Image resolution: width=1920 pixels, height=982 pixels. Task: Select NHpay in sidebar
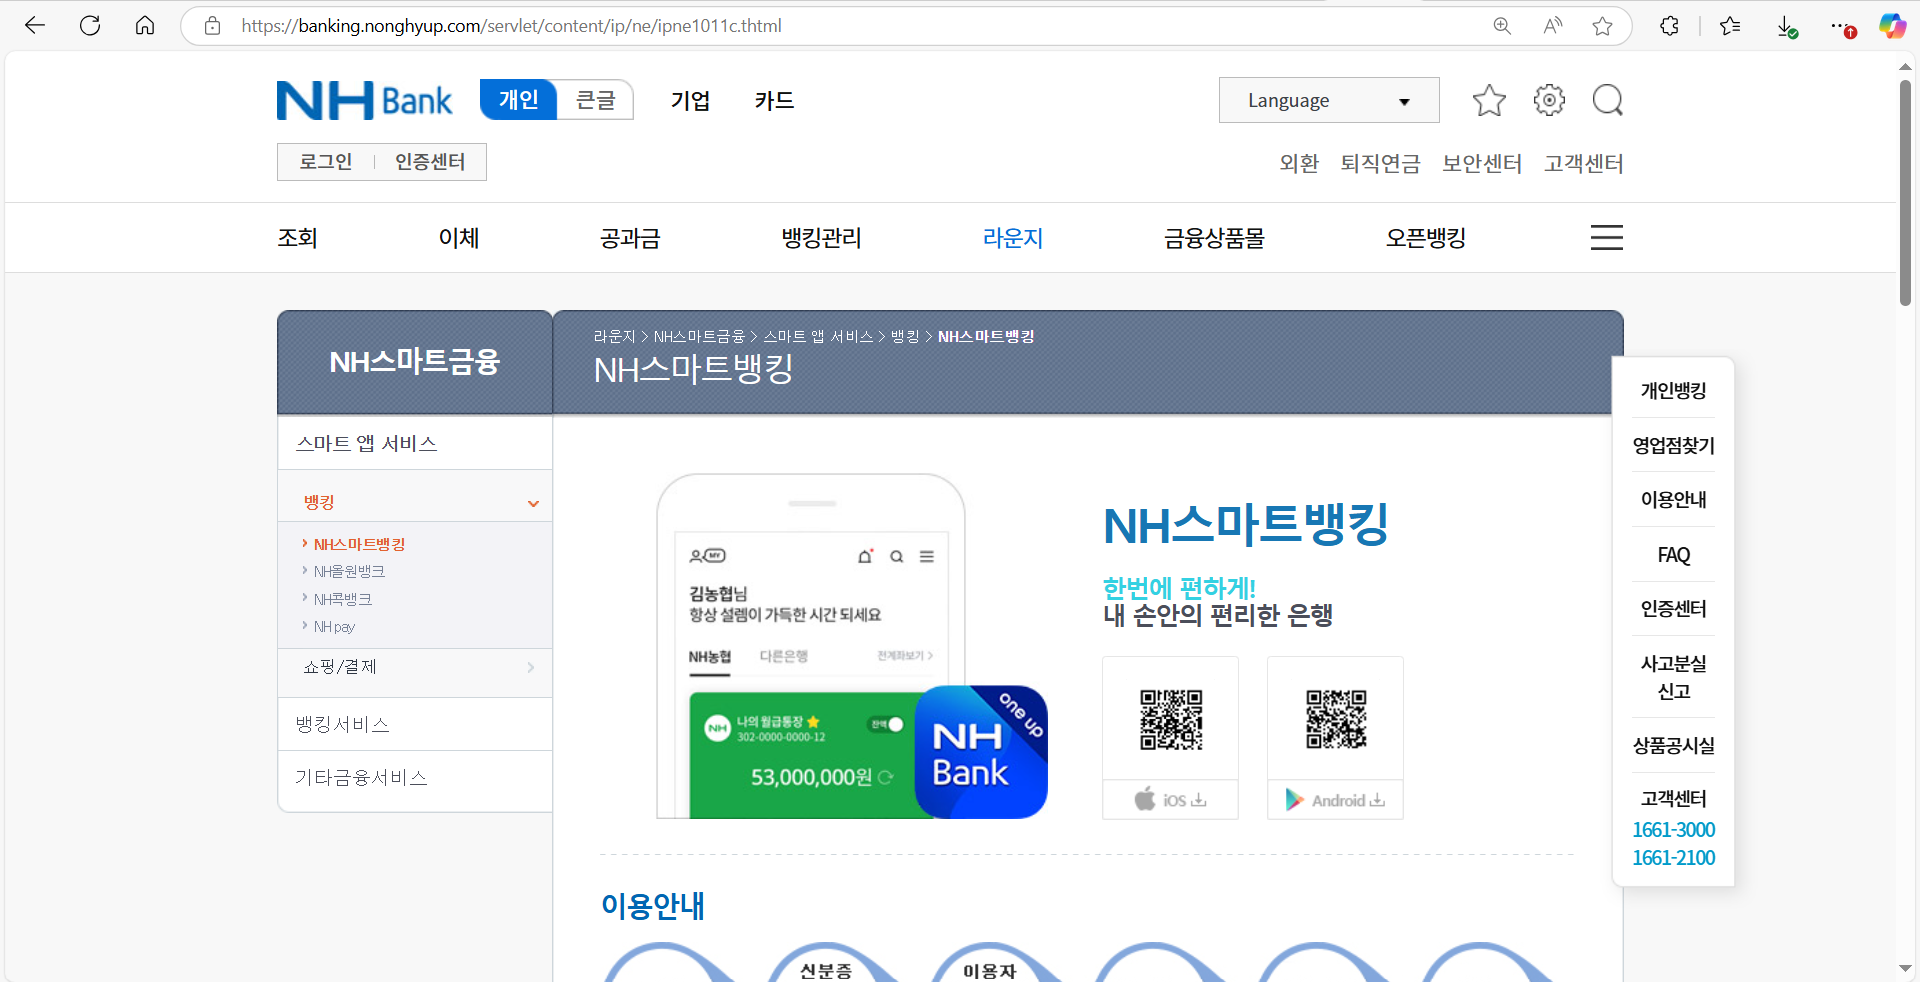tap(334, 627)
